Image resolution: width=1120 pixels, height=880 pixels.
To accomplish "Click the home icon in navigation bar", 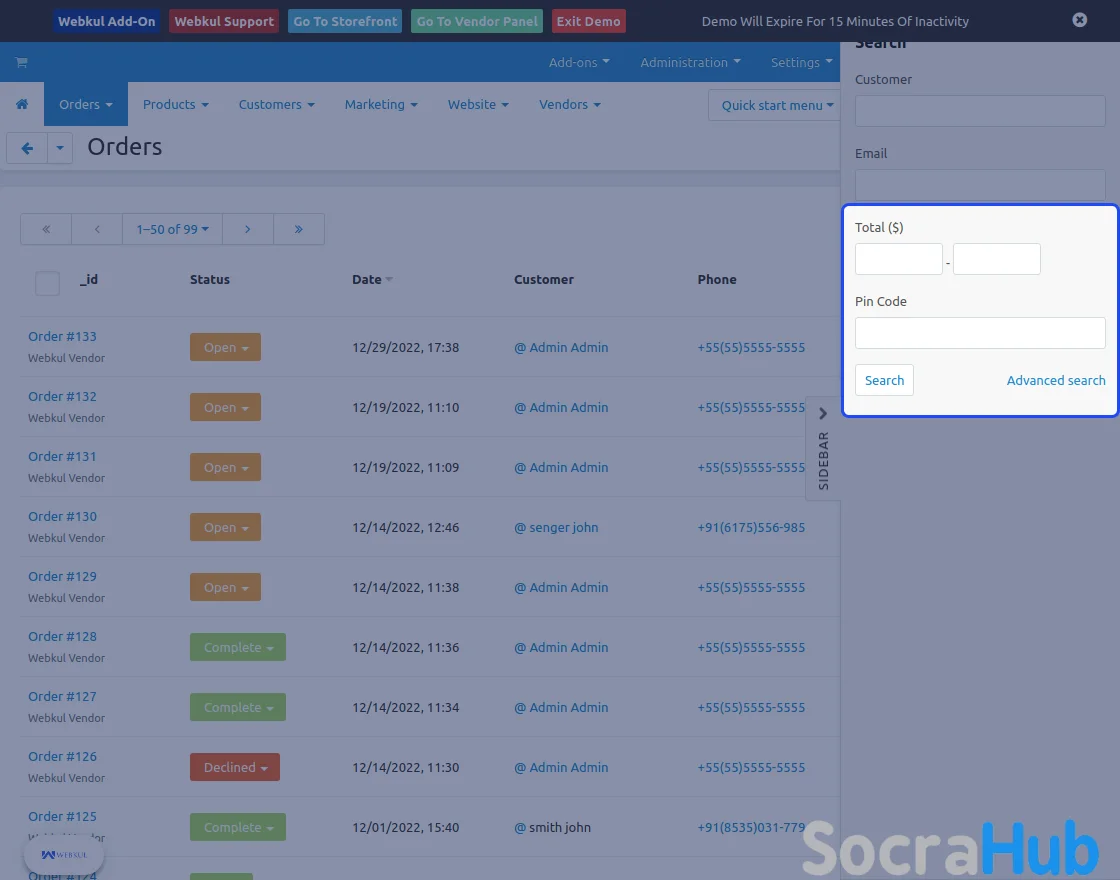I will 22,104.
